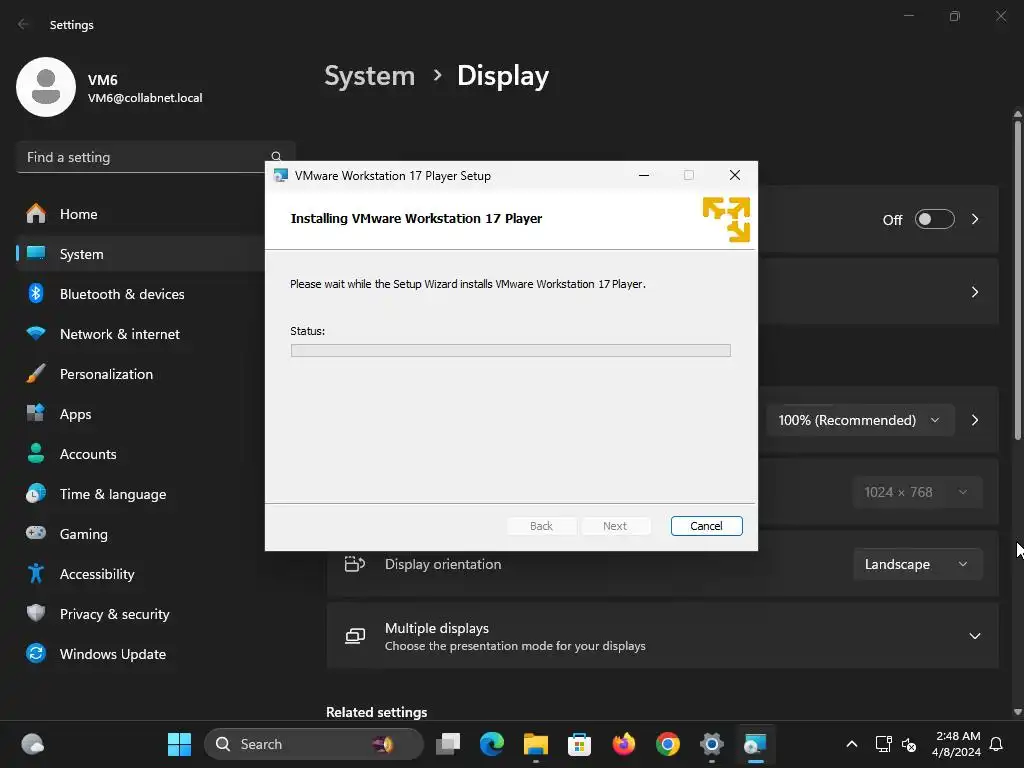This screenshot has height=768, width=1024.
Task: Click the search magnifier icon in Settings
Action: 276,156
